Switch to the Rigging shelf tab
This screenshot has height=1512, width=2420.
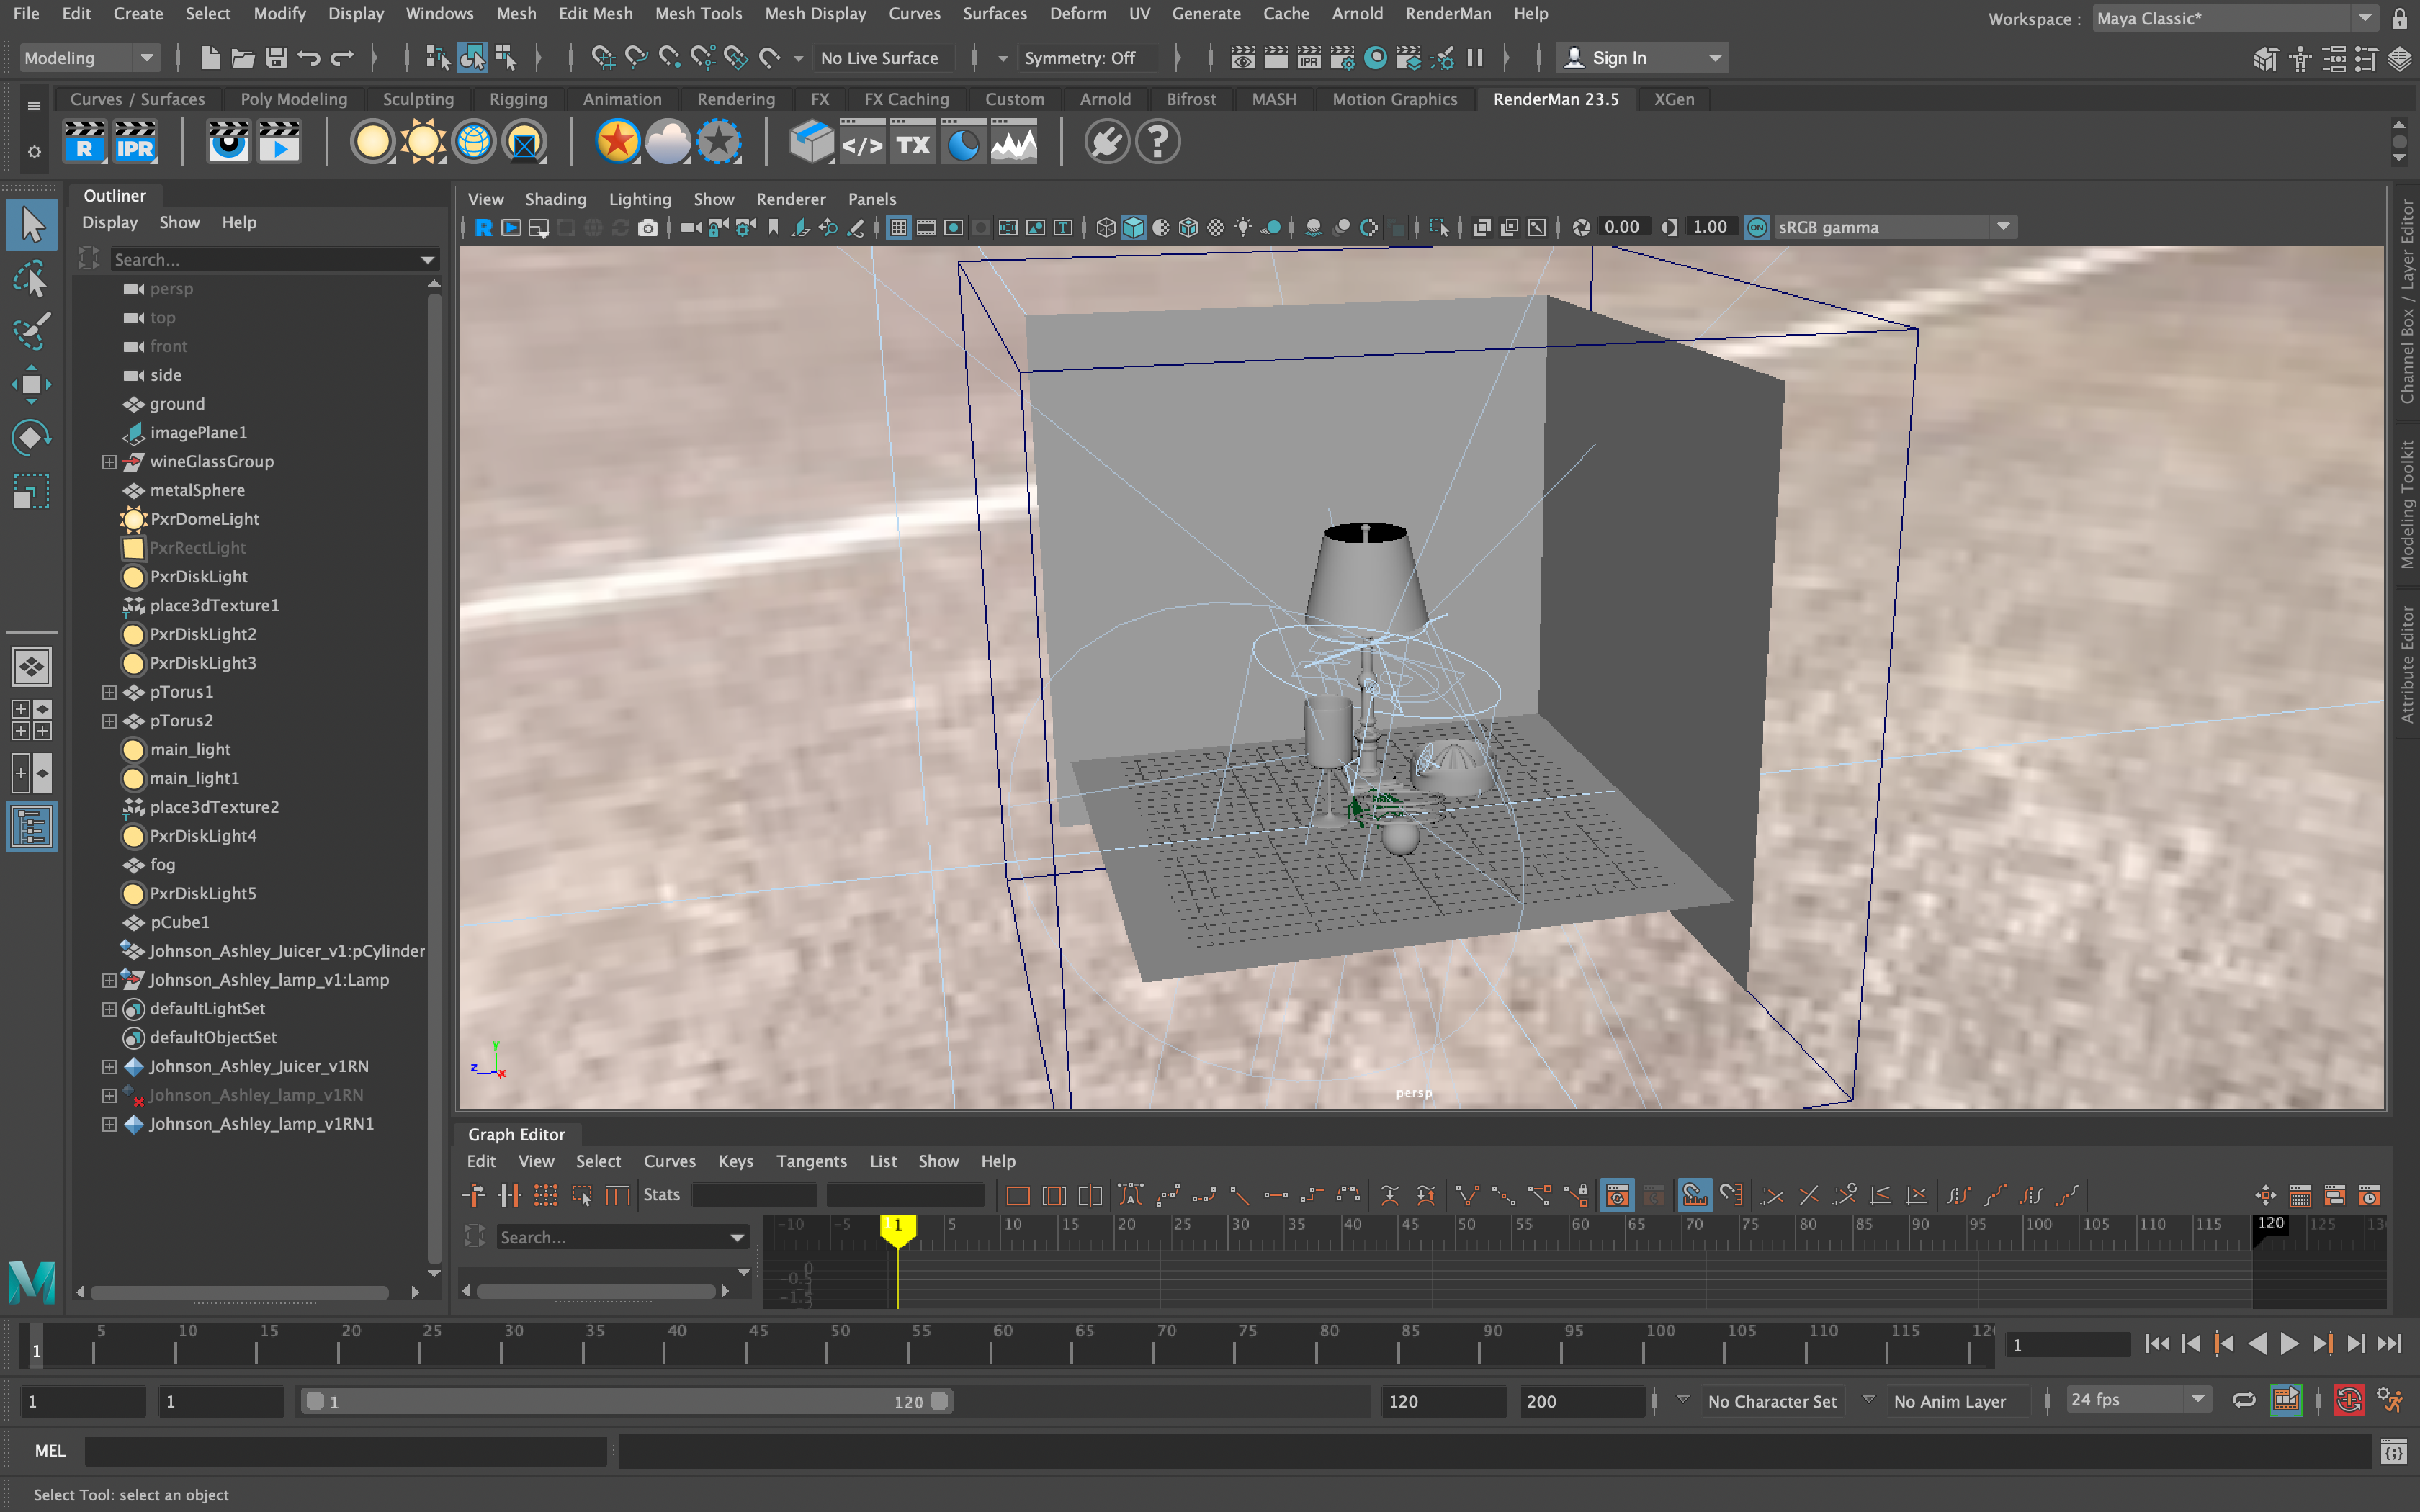[x=518, y=99]
